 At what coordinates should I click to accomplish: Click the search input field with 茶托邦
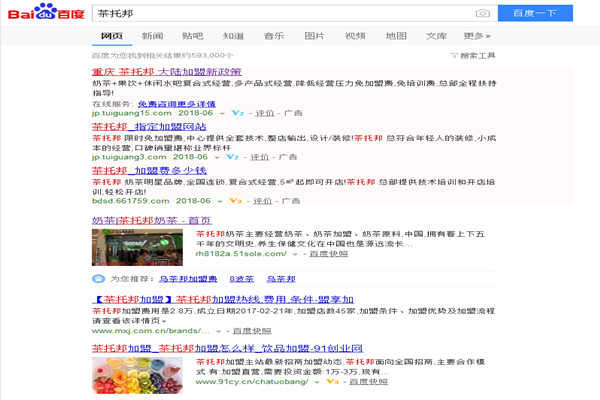pos(280,13)
